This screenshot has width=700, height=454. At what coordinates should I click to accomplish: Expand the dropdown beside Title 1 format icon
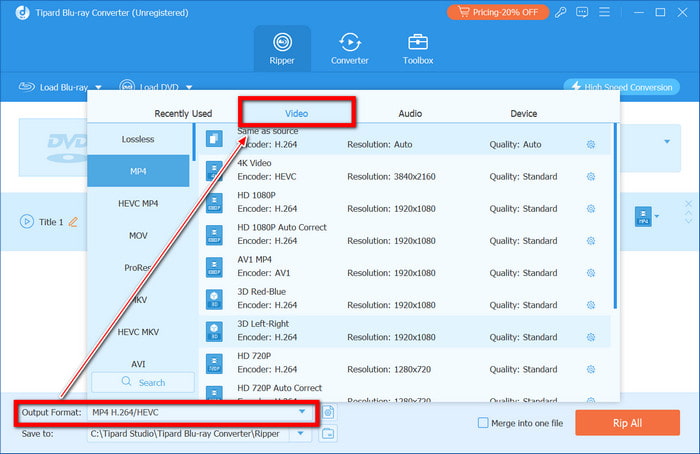(657, 217)
